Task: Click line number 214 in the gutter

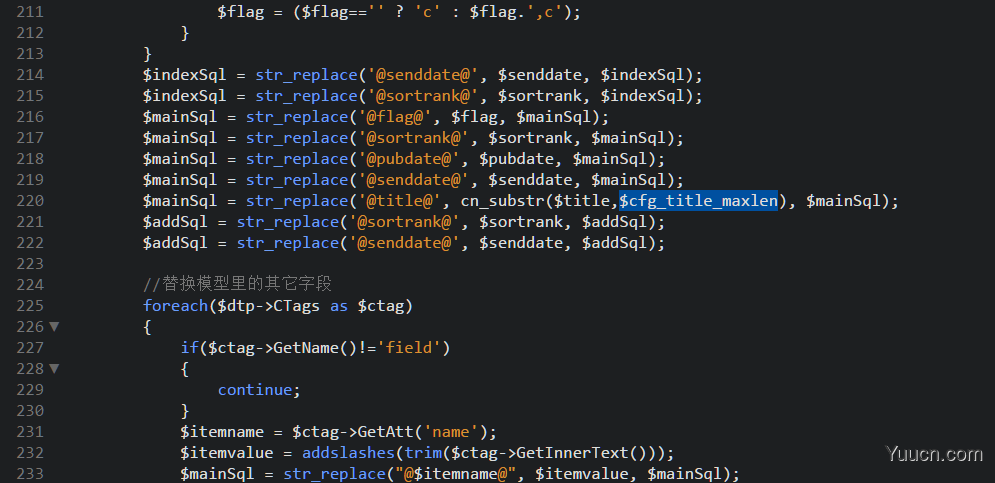Action: 30,75
